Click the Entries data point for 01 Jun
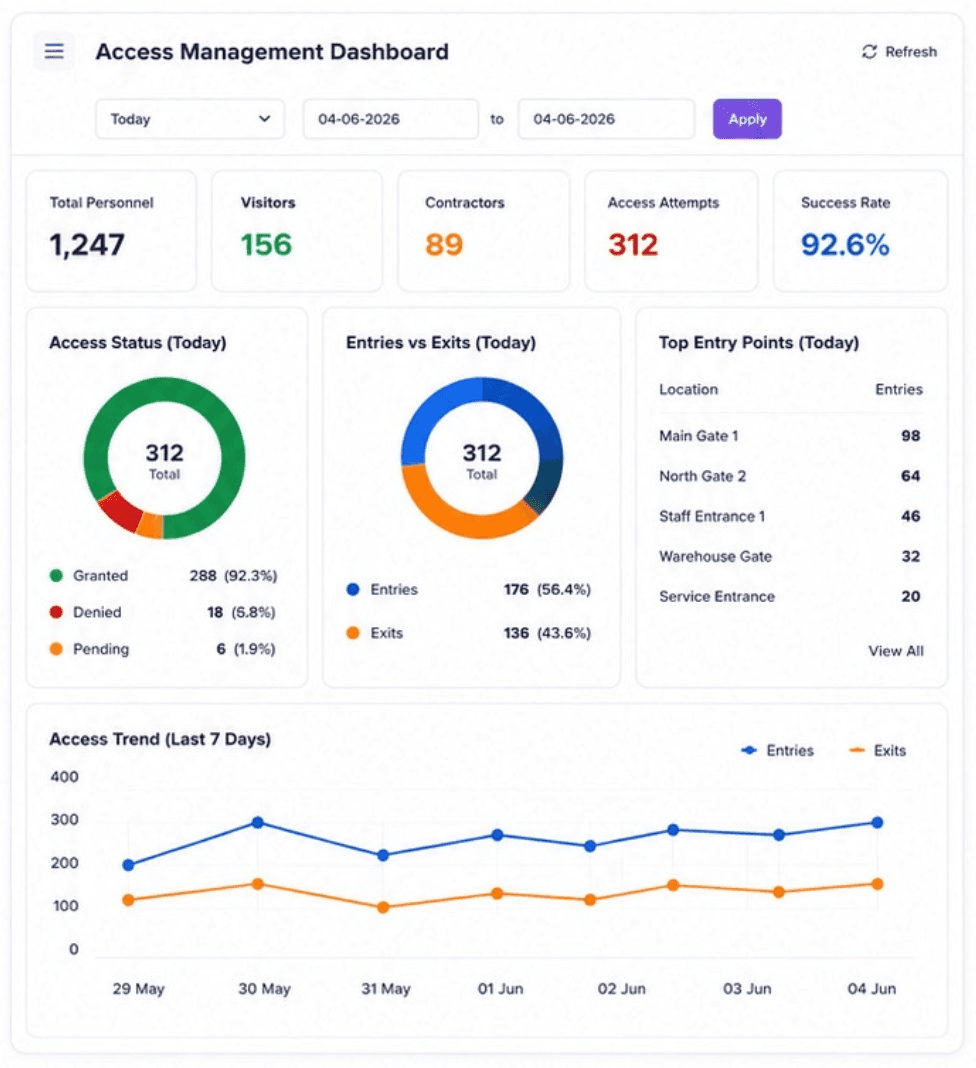Viewport: 976px width, 1068px height. pos(497,834)
